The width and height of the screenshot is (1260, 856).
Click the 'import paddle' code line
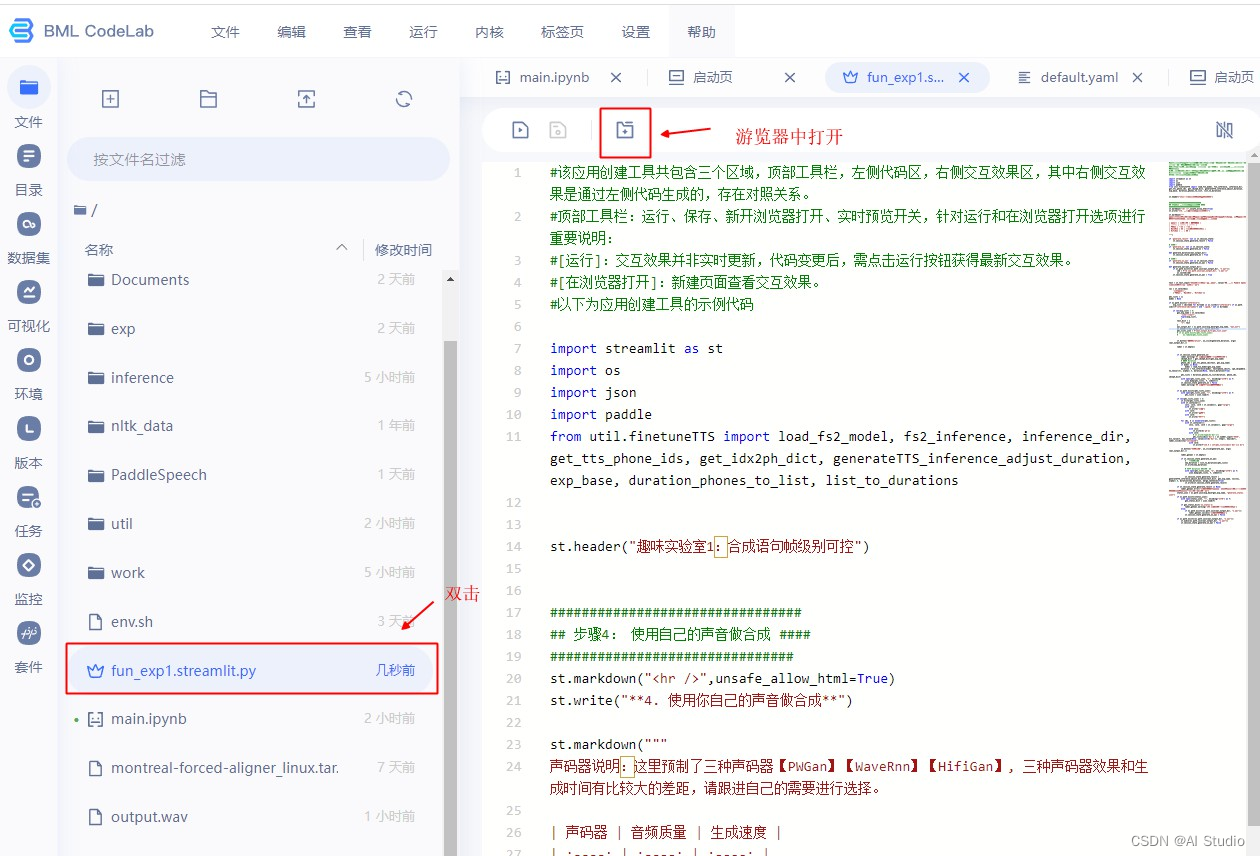click(x=601, y=415)
